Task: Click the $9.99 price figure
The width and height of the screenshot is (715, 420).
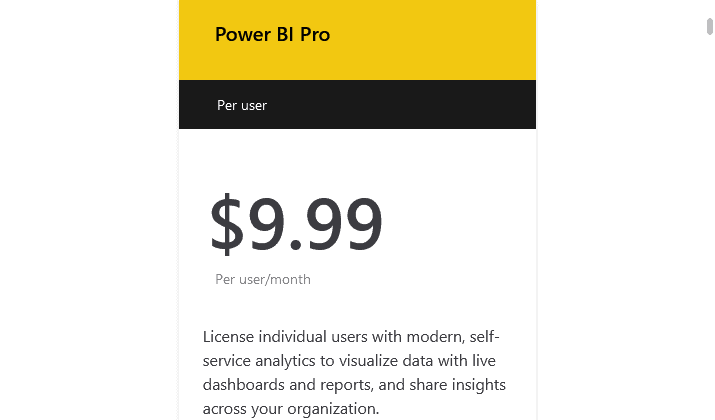Action: click(296, 223)
